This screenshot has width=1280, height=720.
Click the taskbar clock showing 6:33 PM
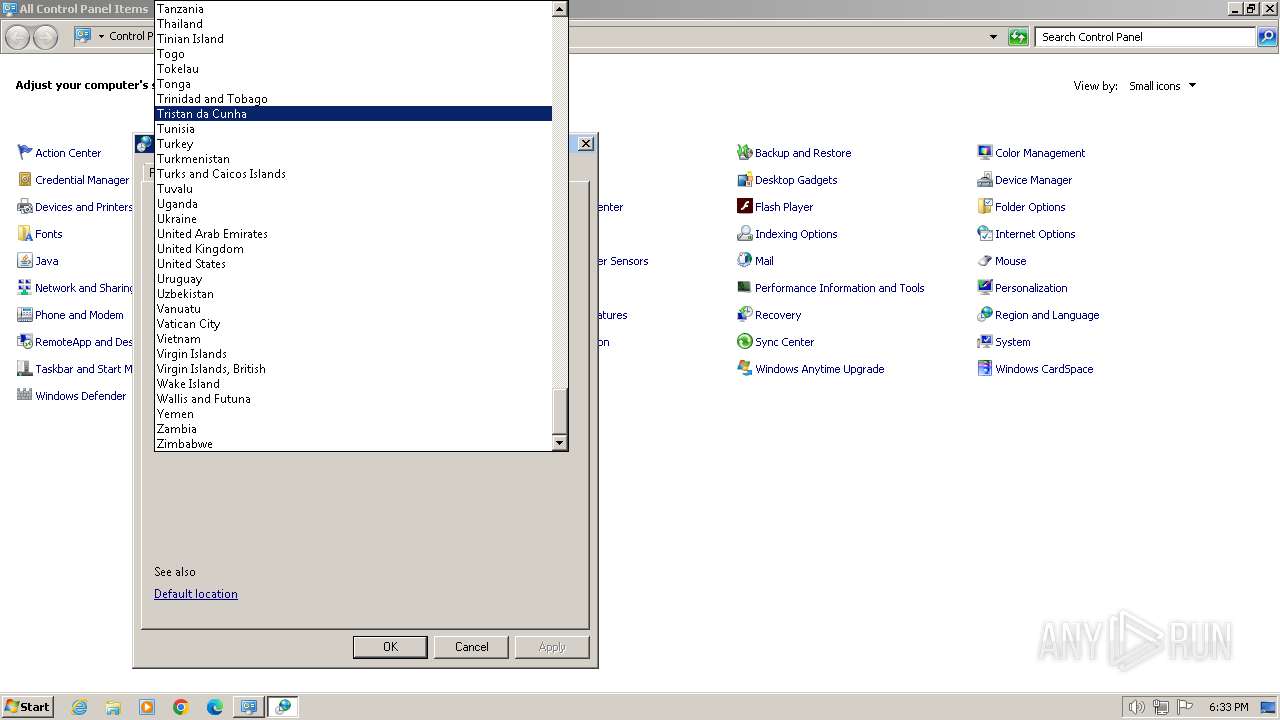pos(1228,707)
